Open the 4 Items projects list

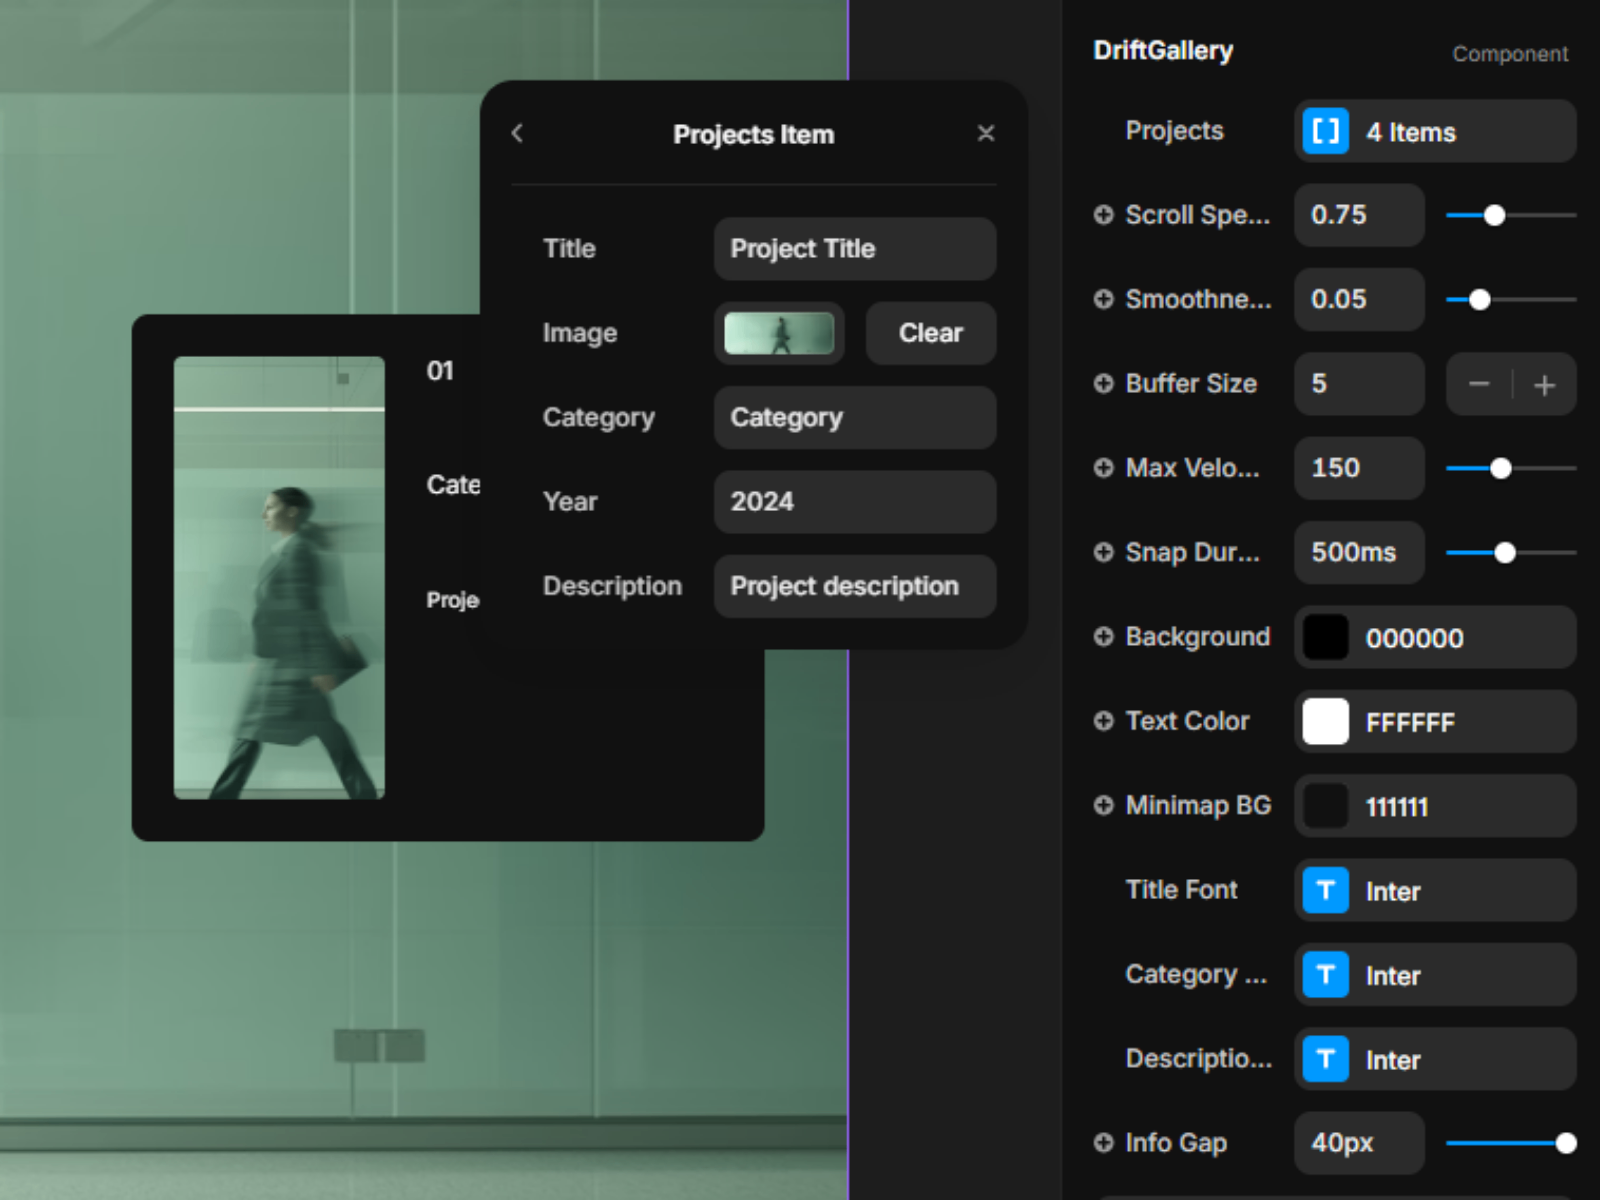(1460, 131)
